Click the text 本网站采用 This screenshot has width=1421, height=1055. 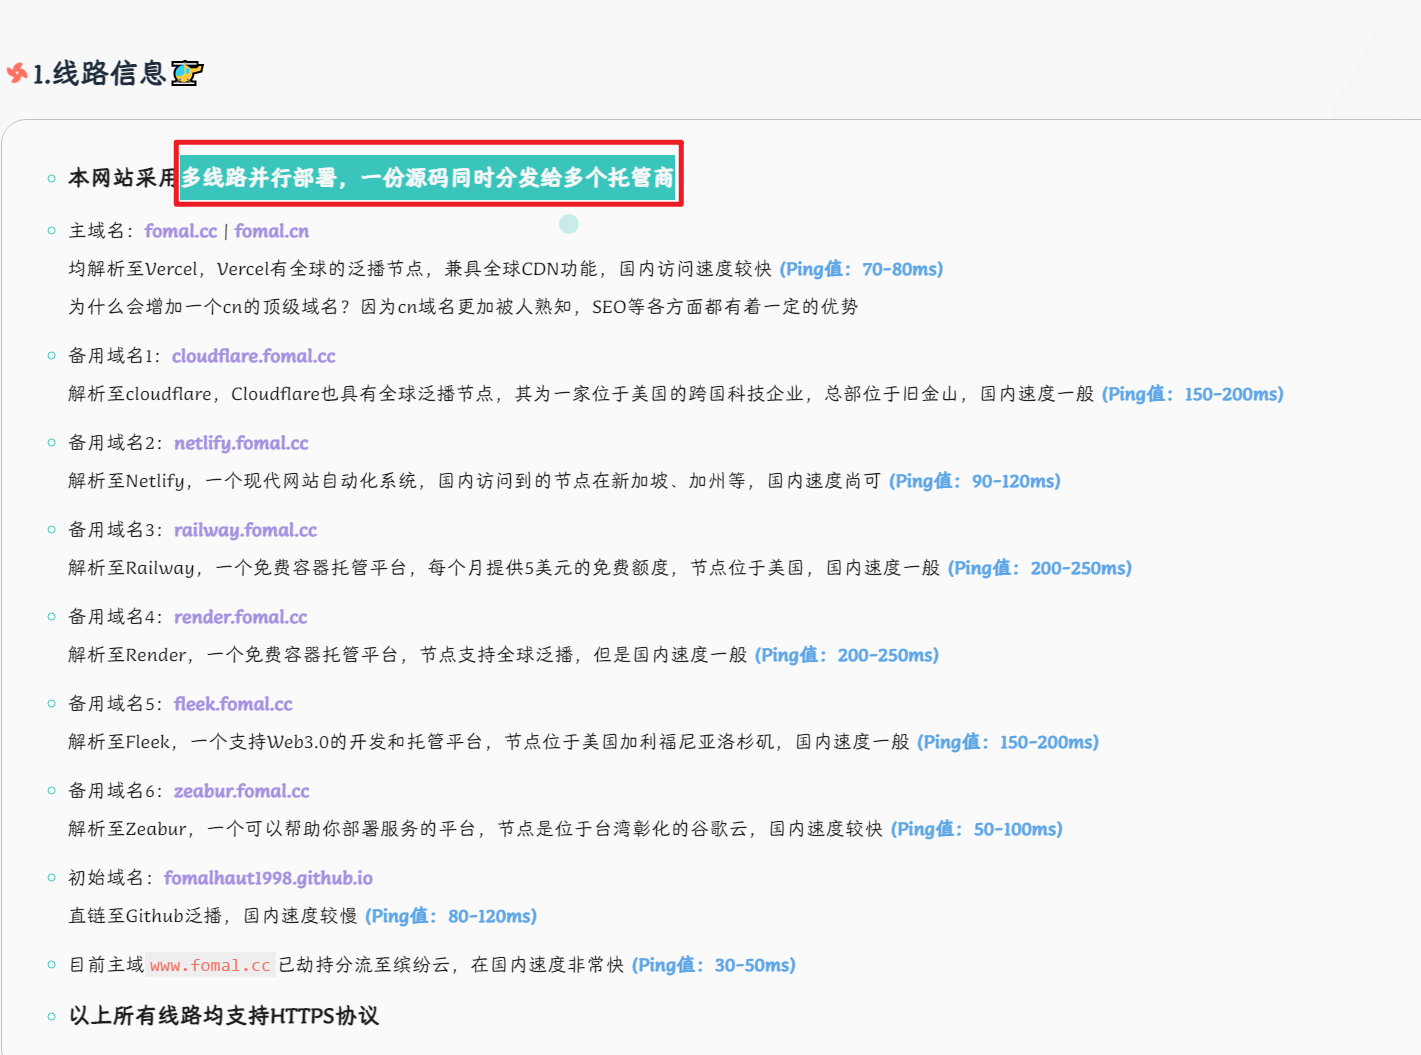(123, 178)
